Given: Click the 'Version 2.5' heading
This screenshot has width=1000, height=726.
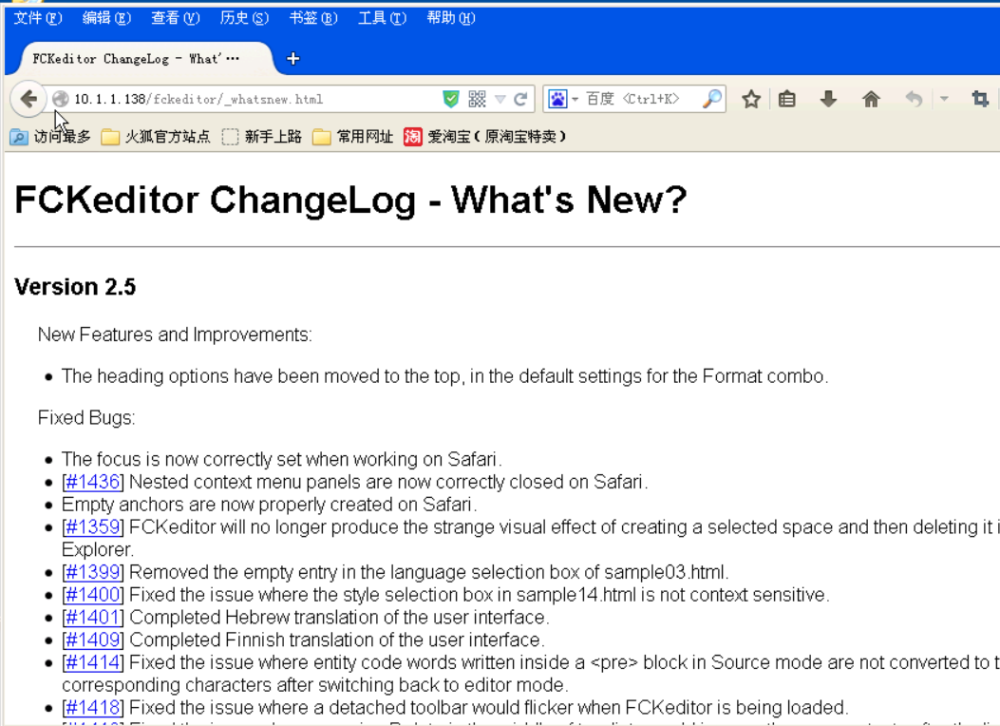Looking at the screenshot, I should coord(75,287).
